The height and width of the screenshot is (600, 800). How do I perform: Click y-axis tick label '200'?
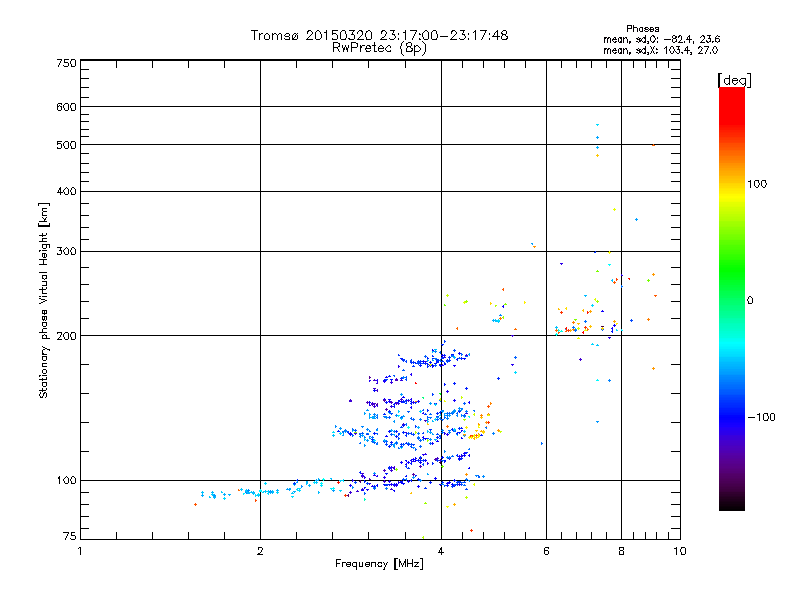pos(66,336)
